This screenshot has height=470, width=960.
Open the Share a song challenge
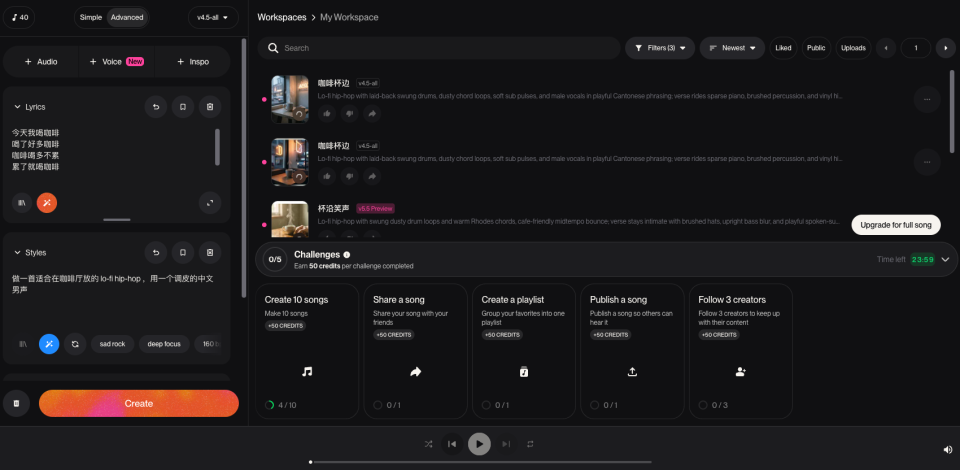(415, 351)
